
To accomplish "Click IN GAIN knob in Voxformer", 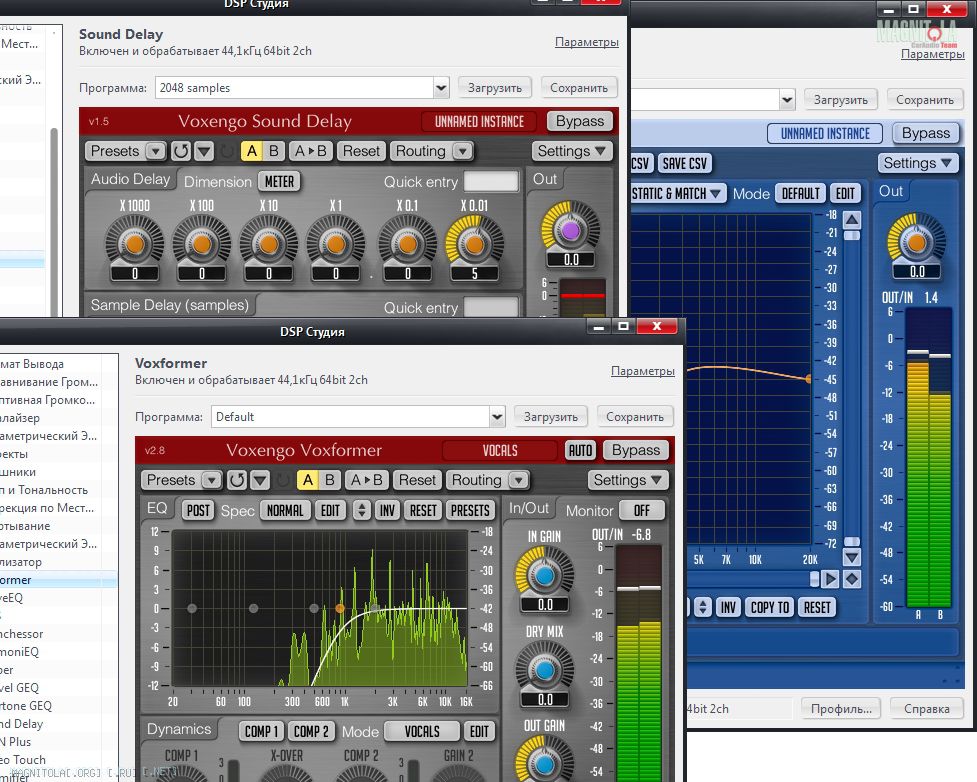I will pos(545,576).
